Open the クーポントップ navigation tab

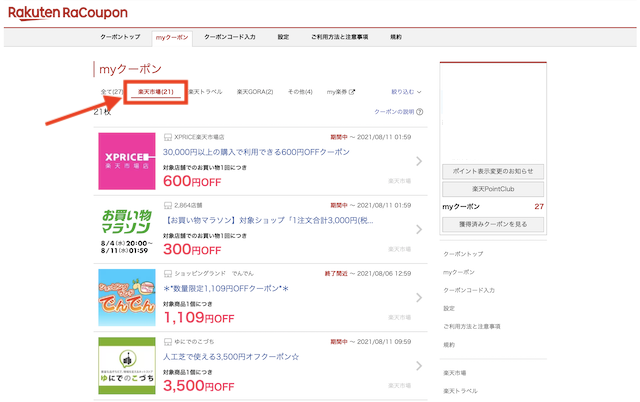120,37
